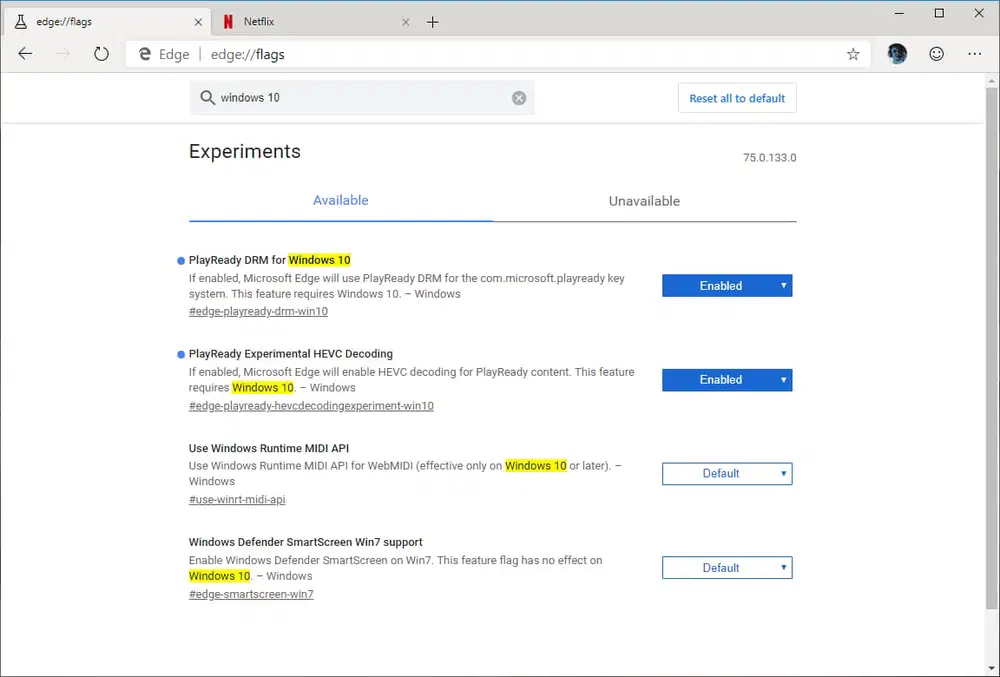The image size is (1000, 677).
Task: Open the Windows Runtime MIDI API dropdown
Action: [727, 473]
